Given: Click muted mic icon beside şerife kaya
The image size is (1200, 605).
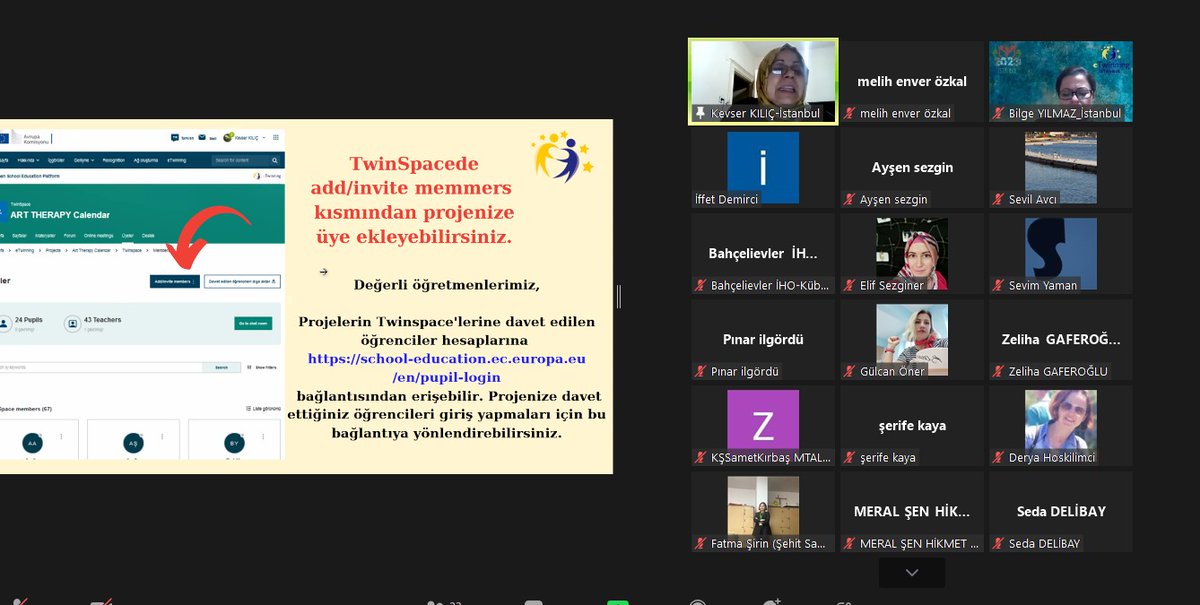Looking at the screenshot, I should pyautogui.click(x=850, y=458).
